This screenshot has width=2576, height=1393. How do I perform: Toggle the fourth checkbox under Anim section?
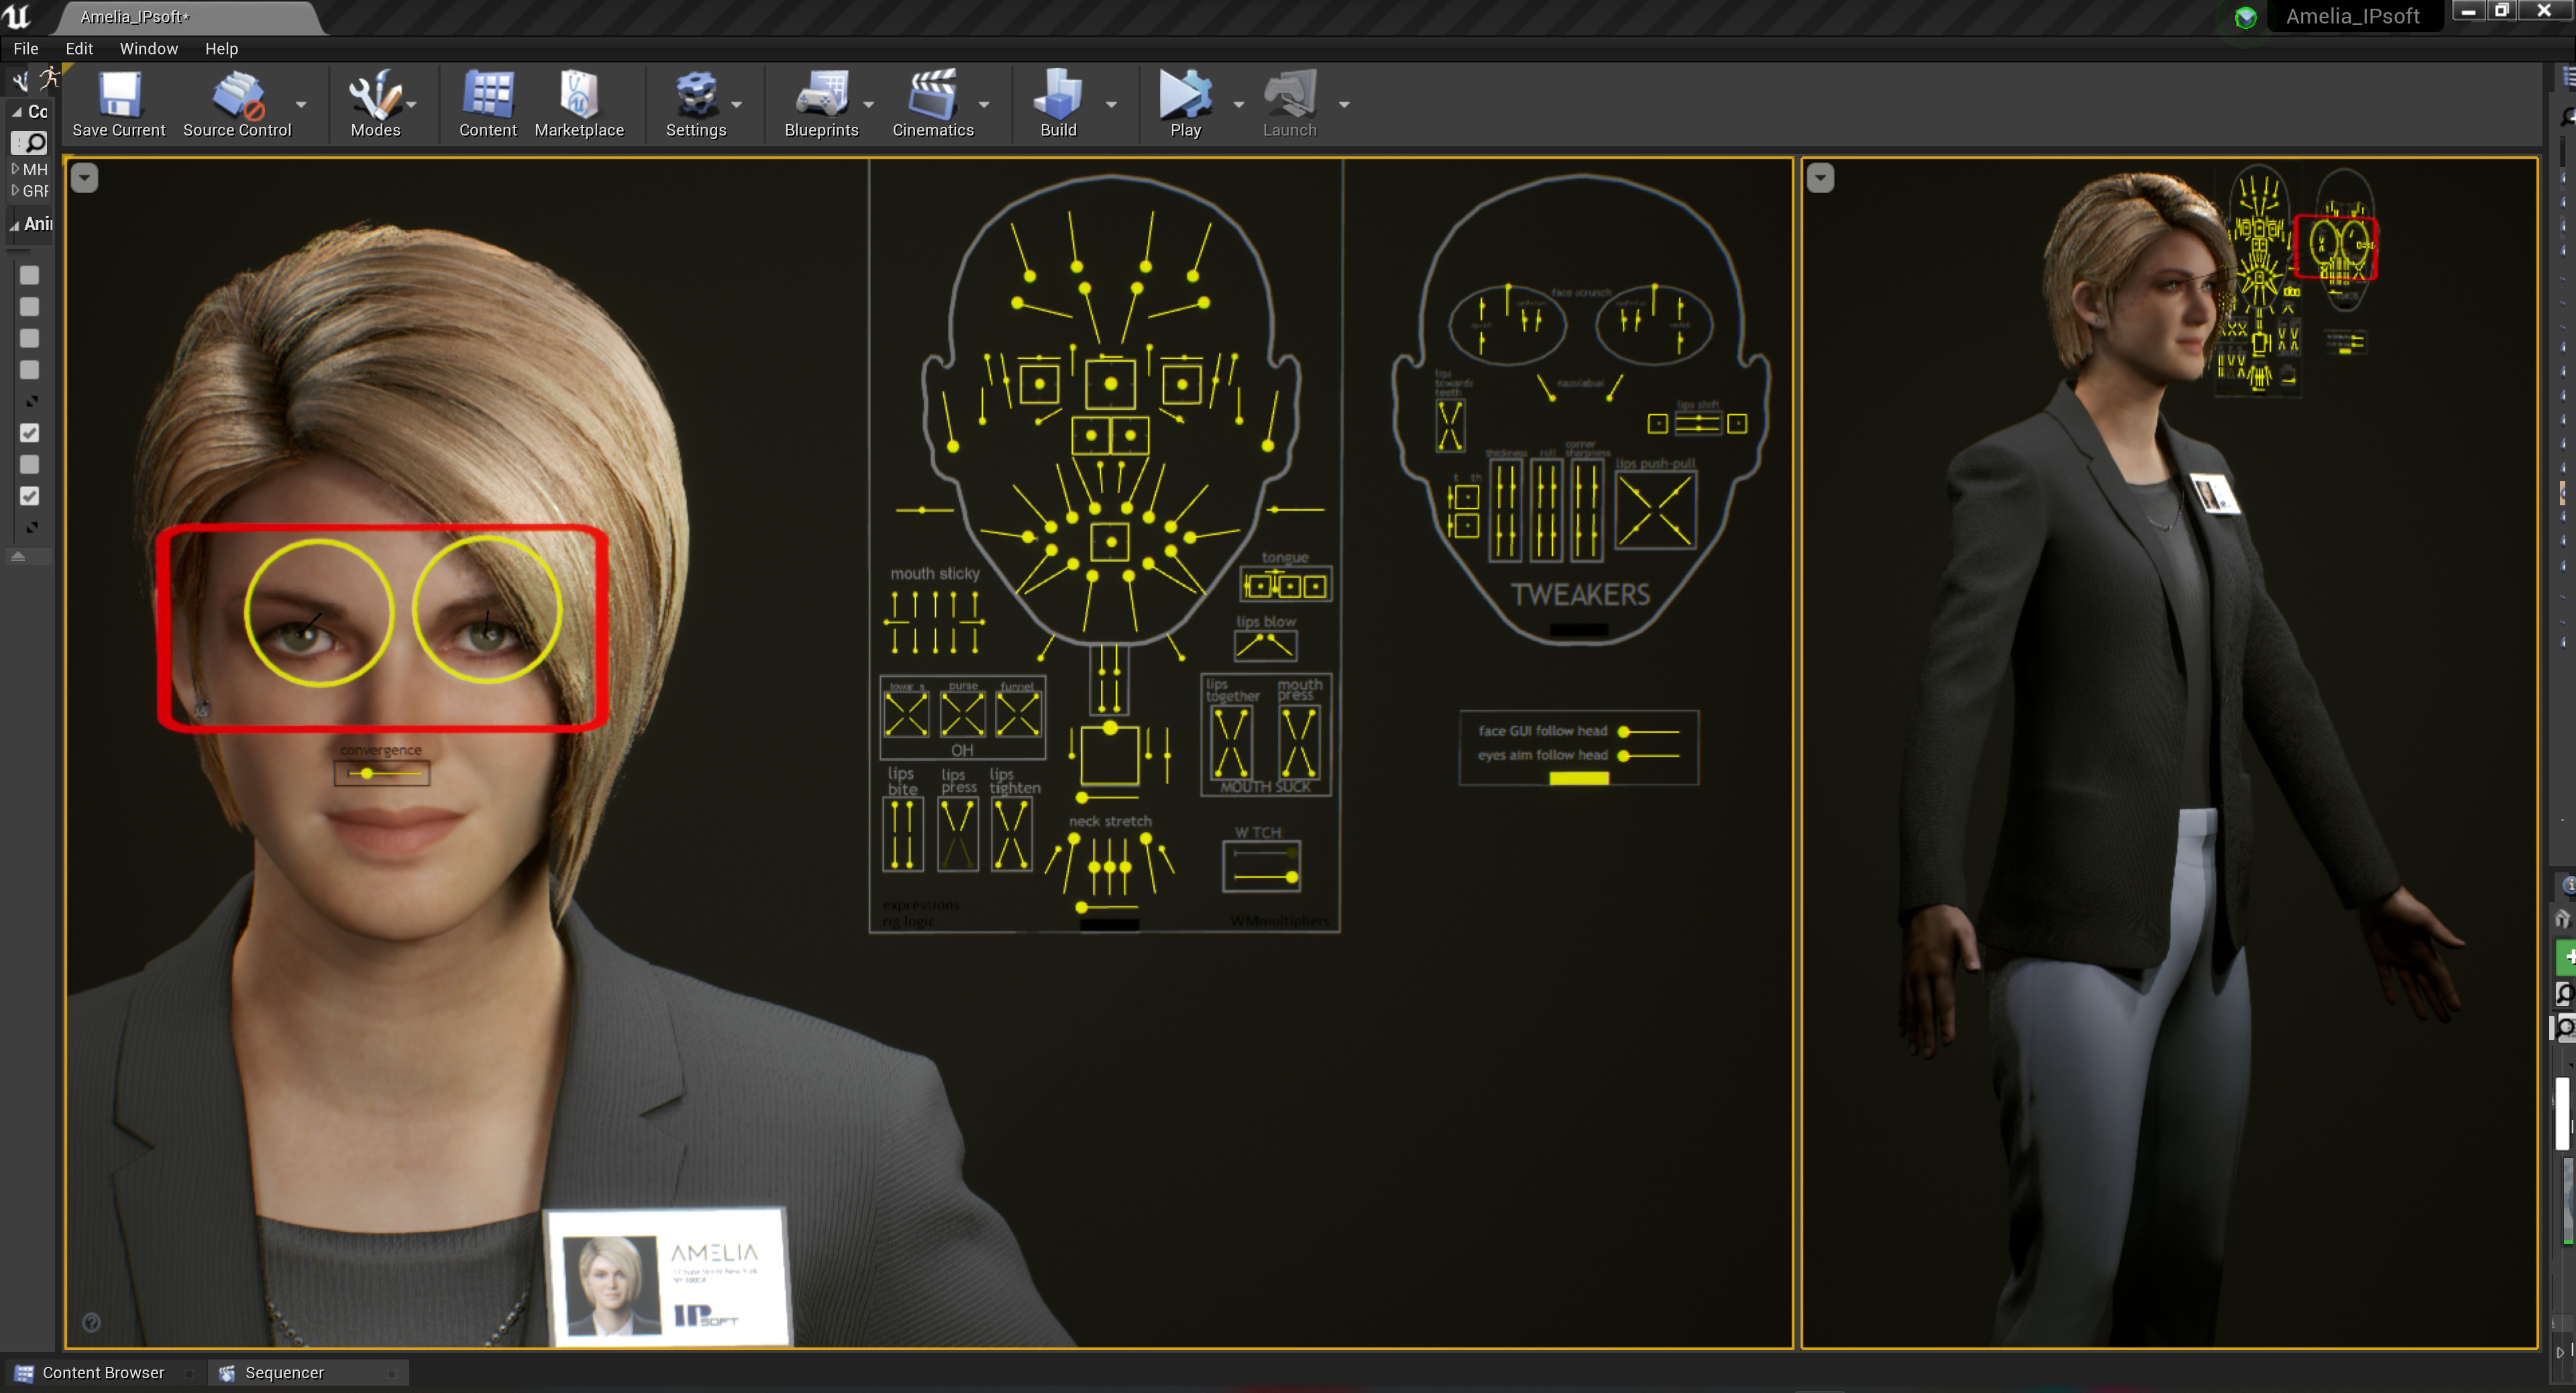tap(30, 370)
